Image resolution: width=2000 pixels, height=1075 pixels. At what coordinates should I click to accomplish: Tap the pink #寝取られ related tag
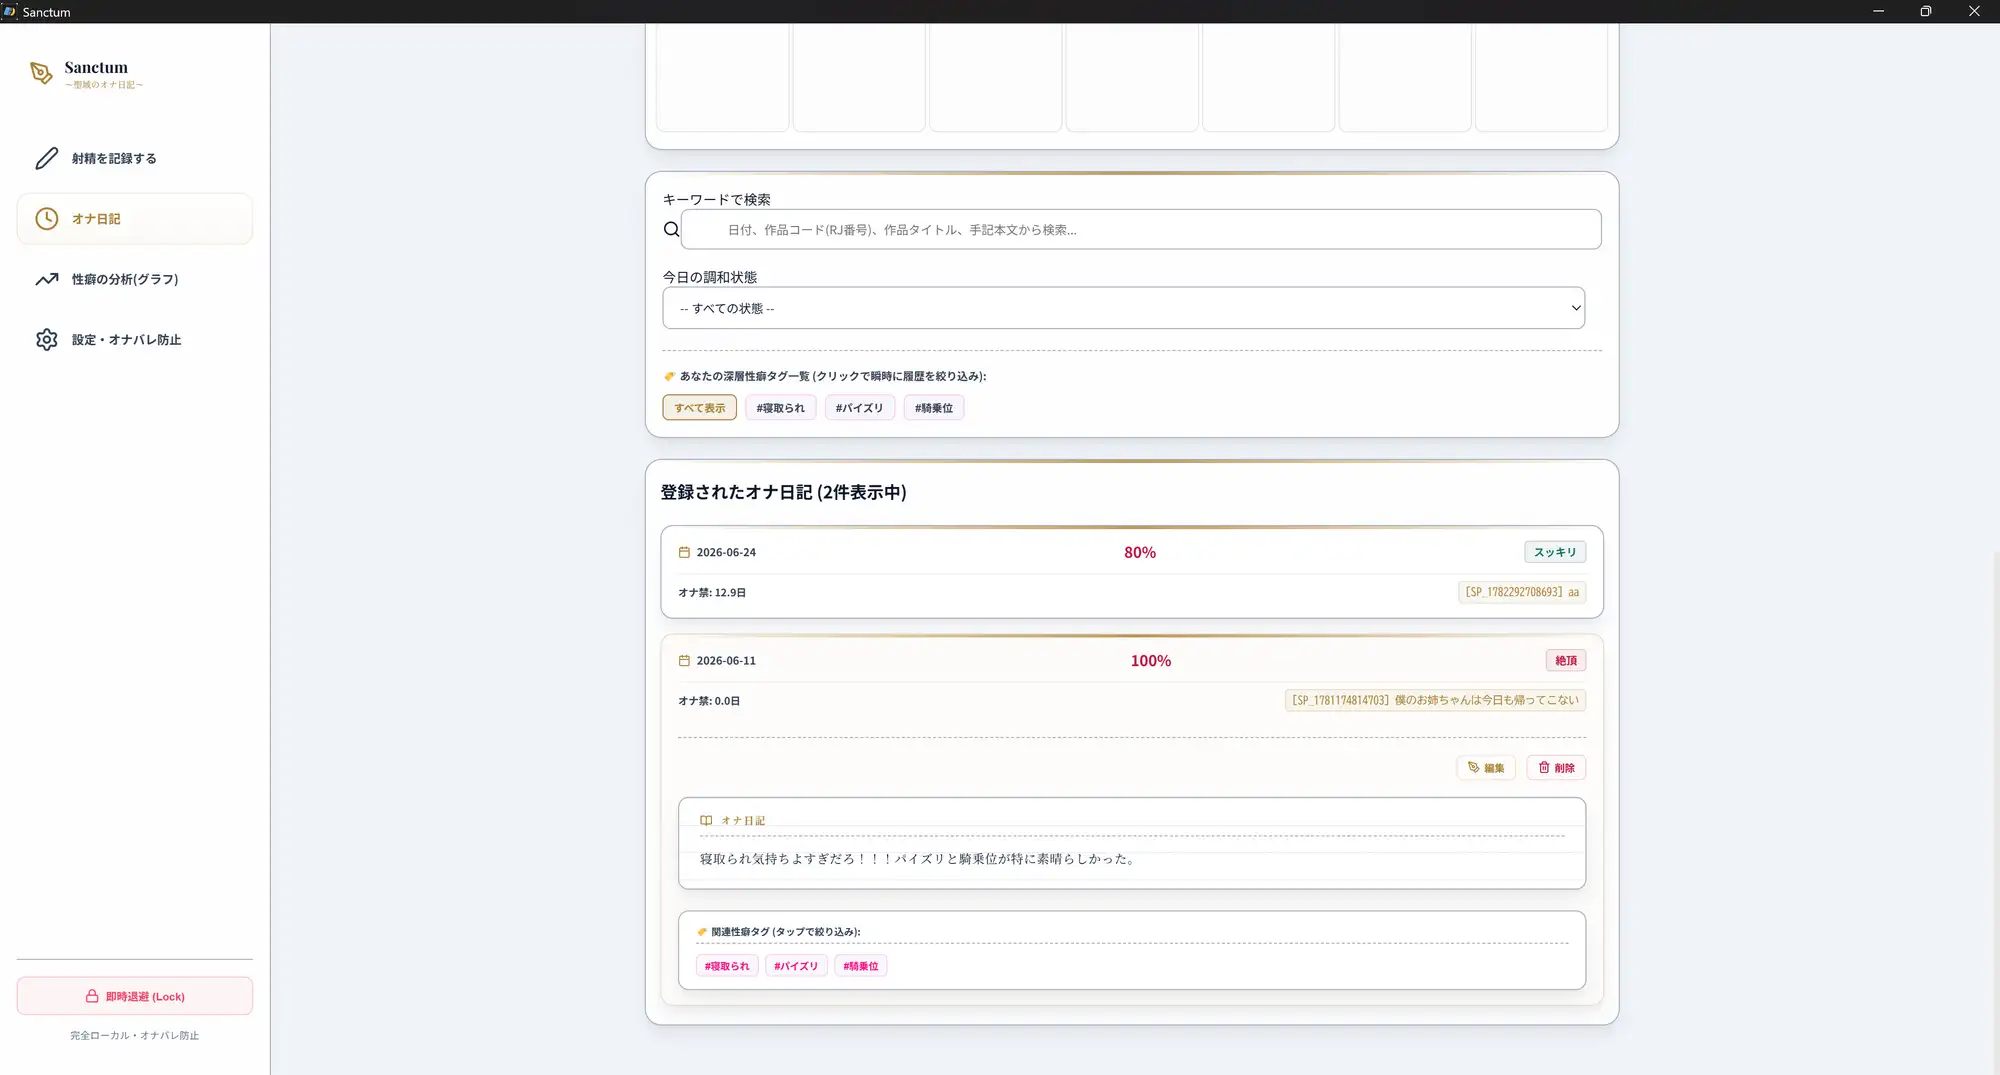(x=727, y=966)
